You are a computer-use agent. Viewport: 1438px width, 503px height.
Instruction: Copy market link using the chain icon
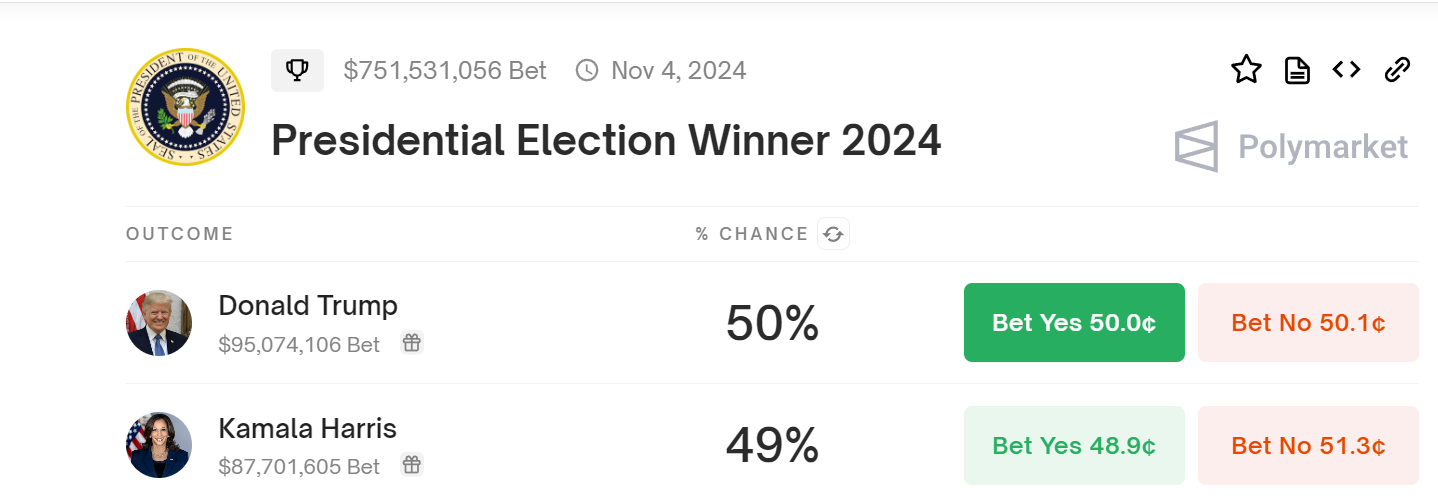[1397, 70]
